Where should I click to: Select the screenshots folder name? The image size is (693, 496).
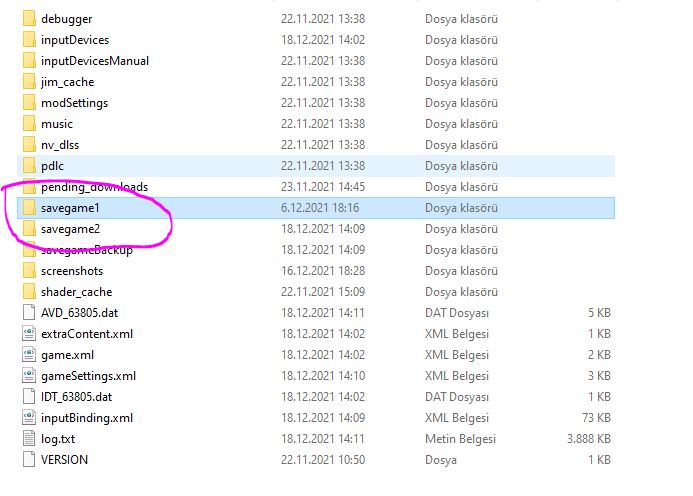(72, 271)
